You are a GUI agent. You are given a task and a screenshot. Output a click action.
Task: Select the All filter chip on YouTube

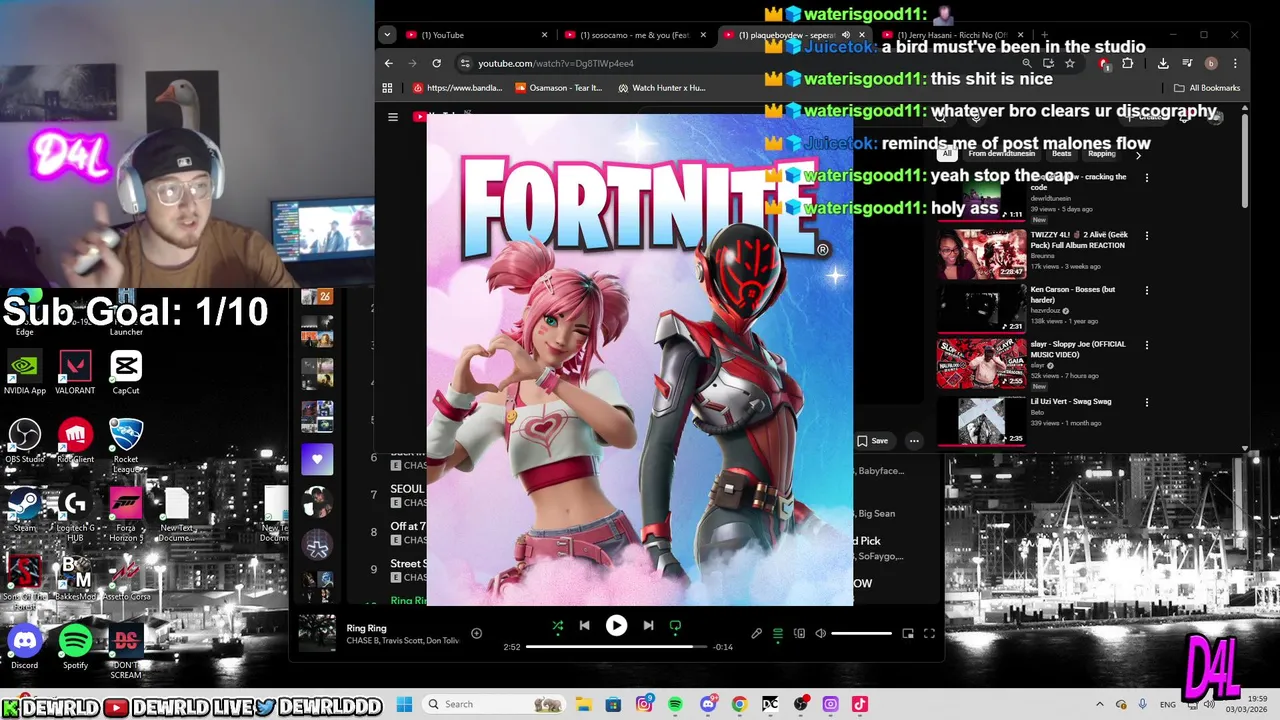point(947,154)
